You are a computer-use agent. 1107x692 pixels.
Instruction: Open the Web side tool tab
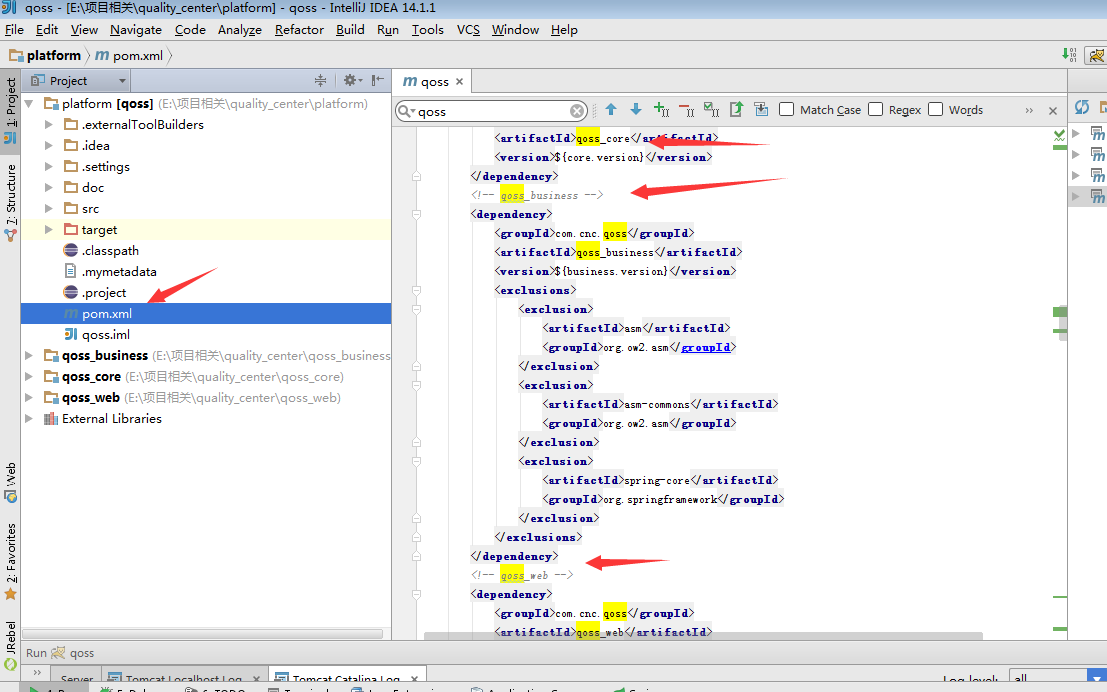point(11,482)
